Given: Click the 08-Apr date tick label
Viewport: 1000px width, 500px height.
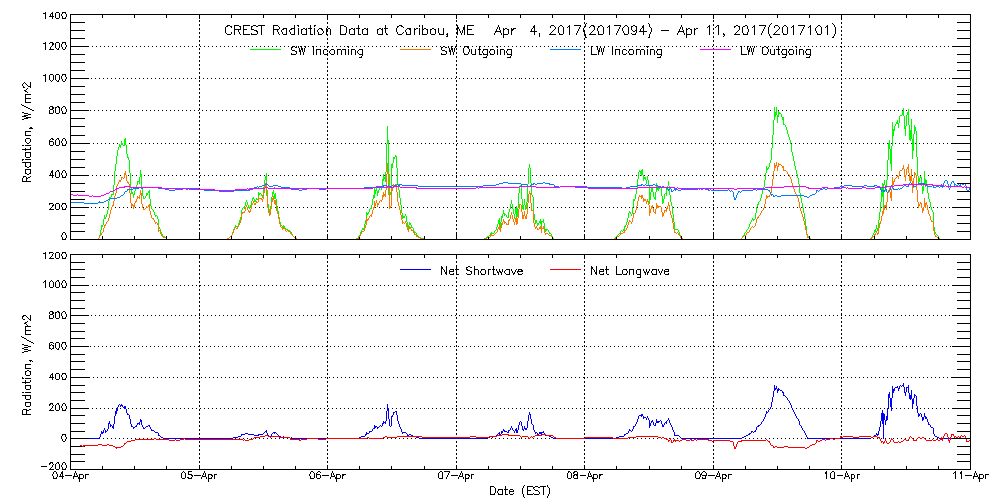Looking at the screenshot, I should click(x=585, y=477).
